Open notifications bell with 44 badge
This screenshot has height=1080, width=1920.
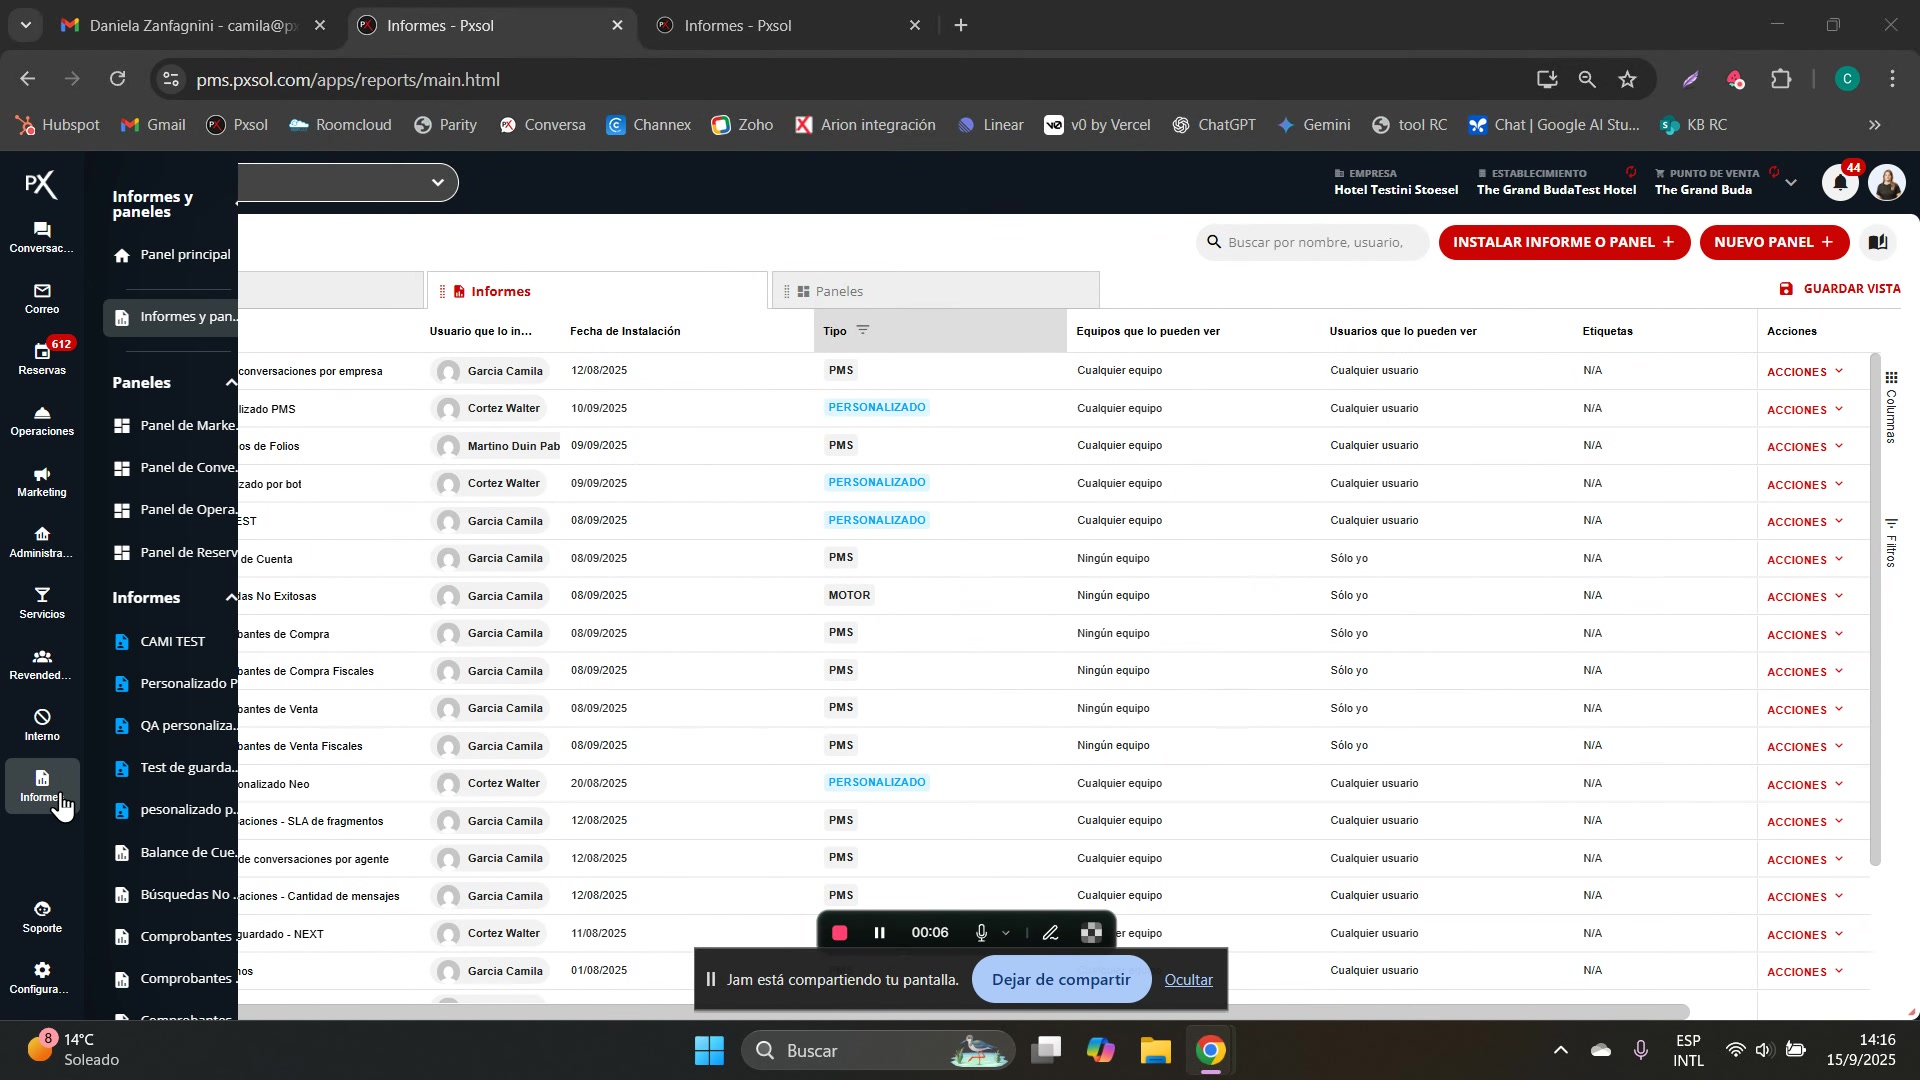pos(1840,182)
